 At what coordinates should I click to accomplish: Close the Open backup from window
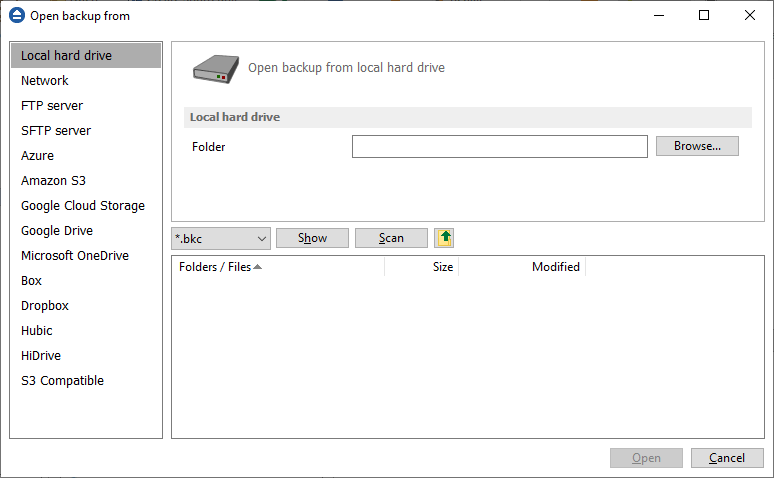[750, 15]
